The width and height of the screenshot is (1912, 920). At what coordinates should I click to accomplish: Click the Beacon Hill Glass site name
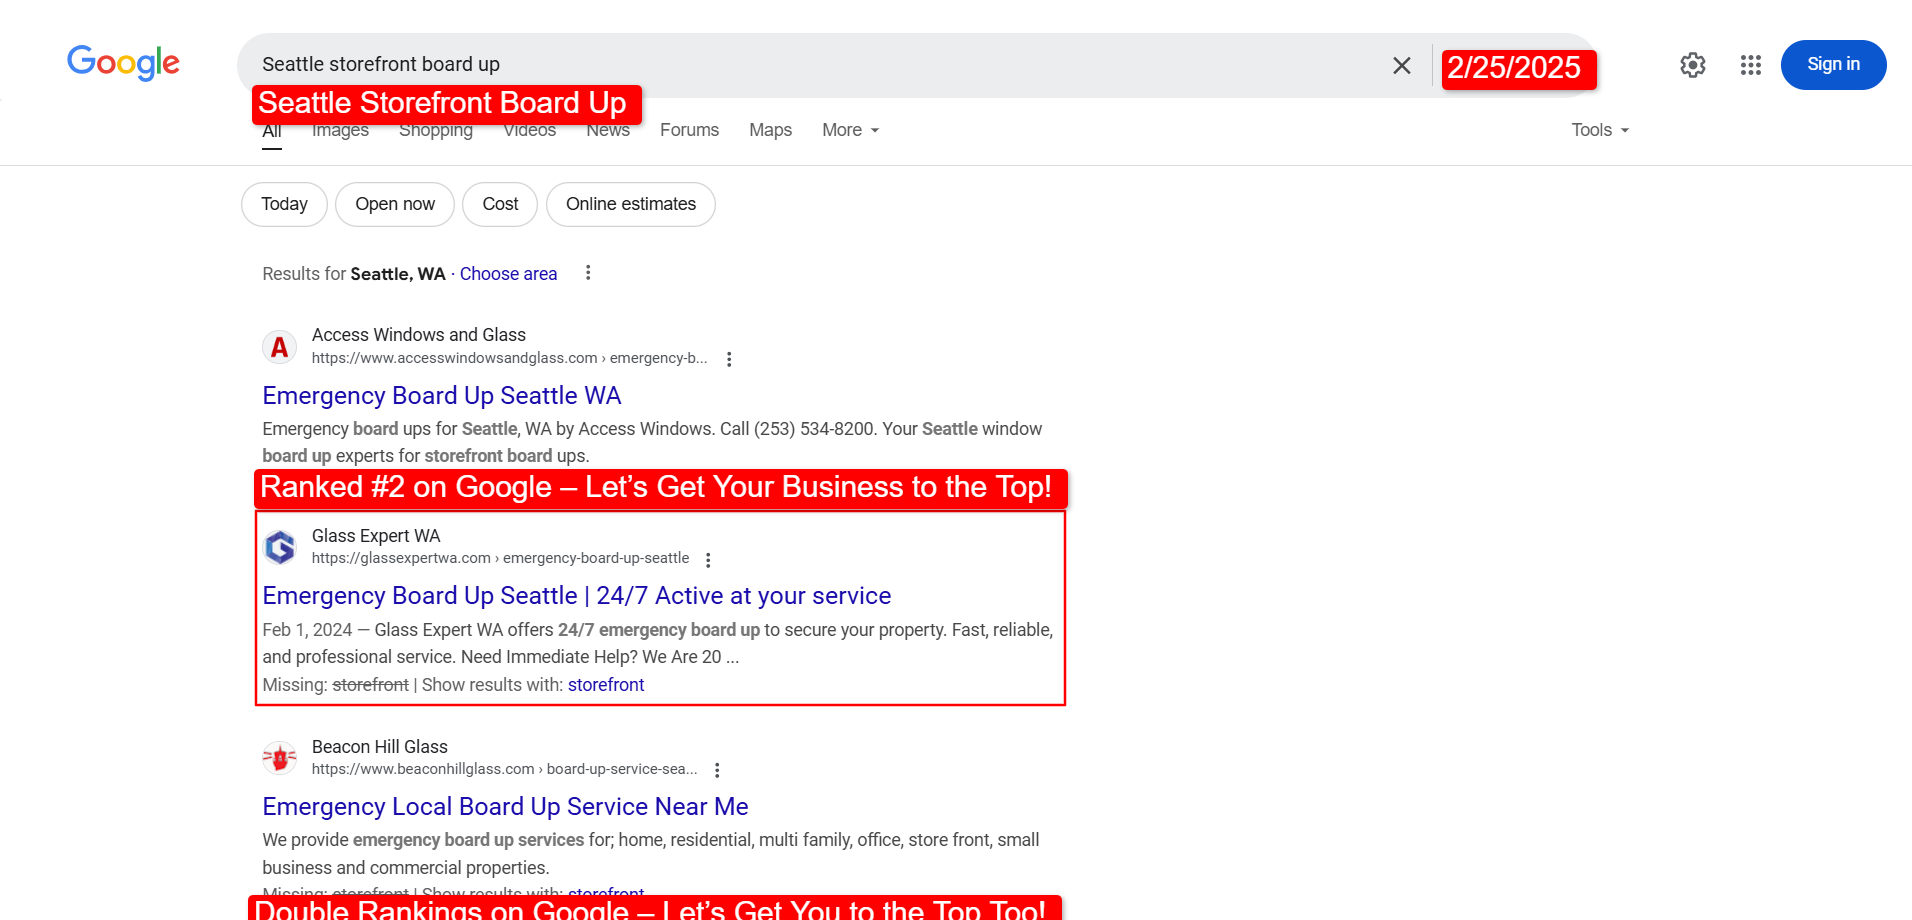380,747
